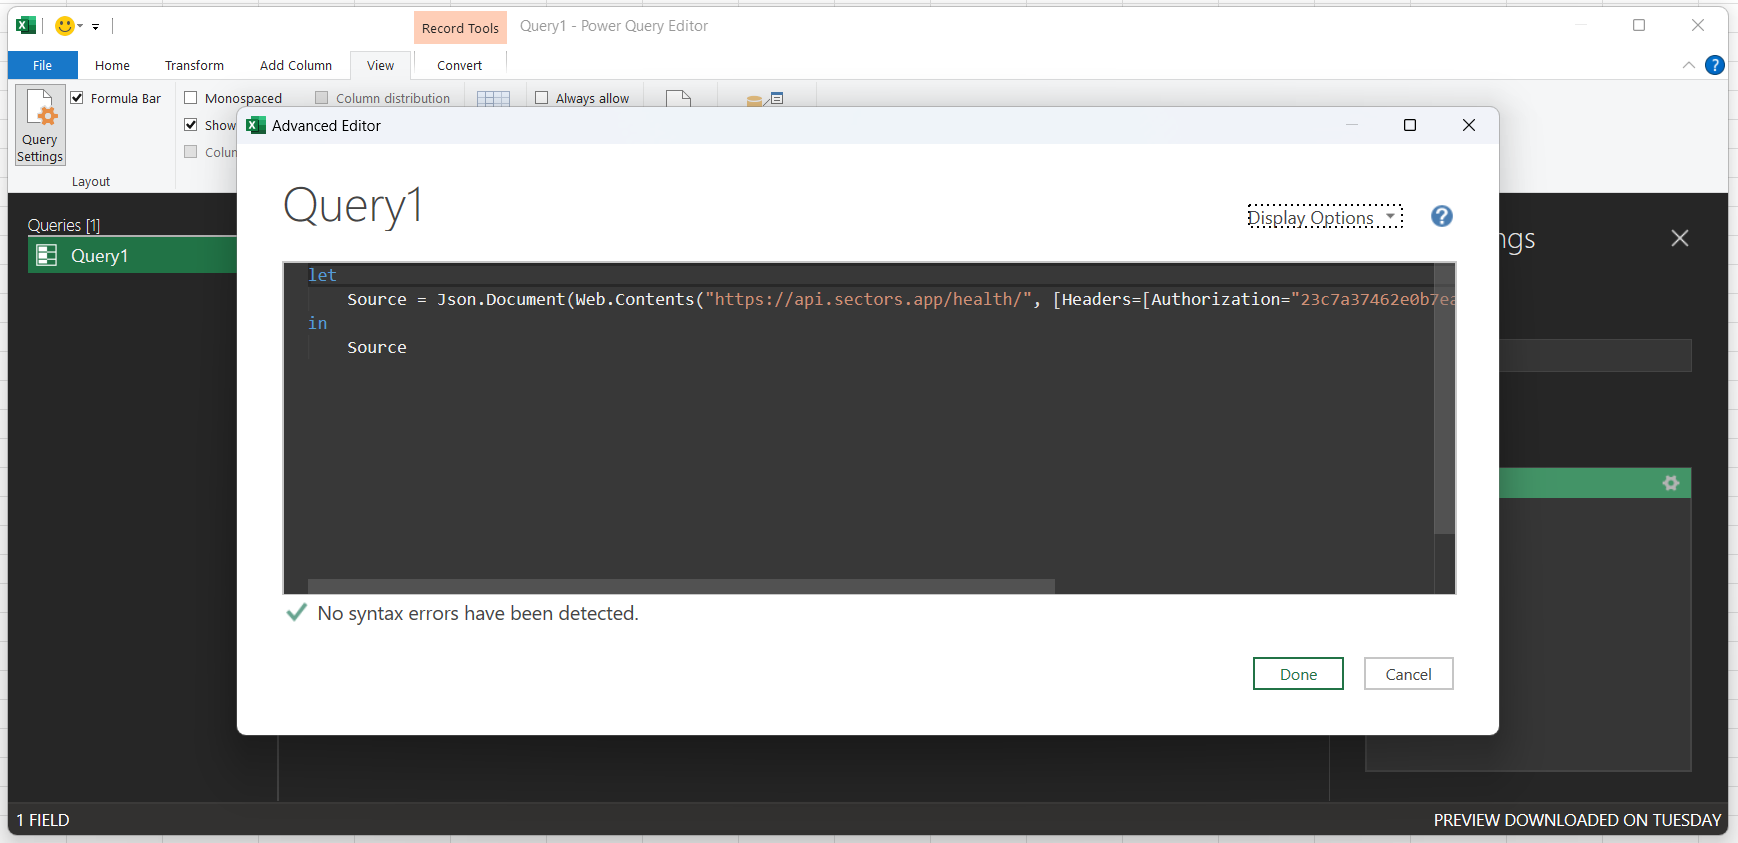Image resolution: width=1738 pixels, height=843 pixels.
Task: Expand the smiley feedback dropdown arrow
Action: click(80, 26)
